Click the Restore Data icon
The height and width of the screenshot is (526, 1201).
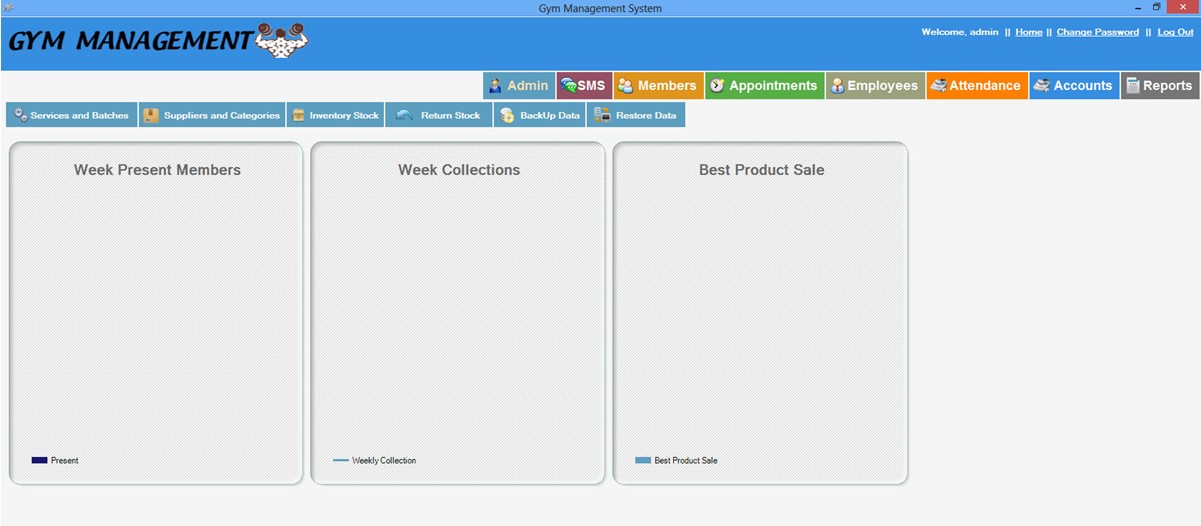(x=602, y=115)
